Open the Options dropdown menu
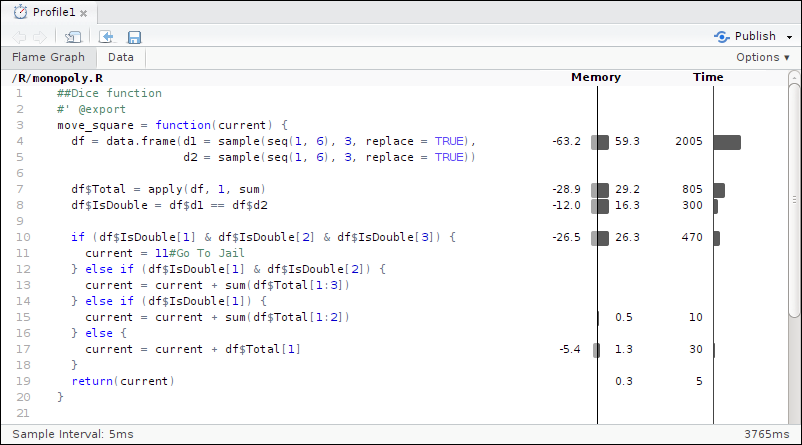Viewport: 802px width, 445px height. coord(762,58)
